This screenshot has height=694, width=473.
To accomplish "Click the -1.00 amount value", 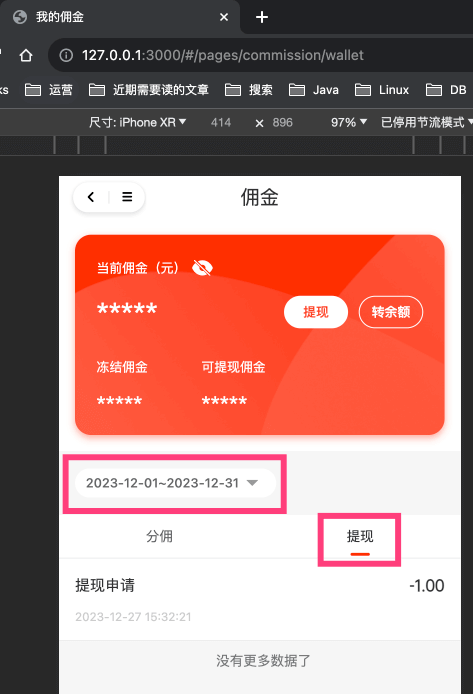I will point(427,586).
